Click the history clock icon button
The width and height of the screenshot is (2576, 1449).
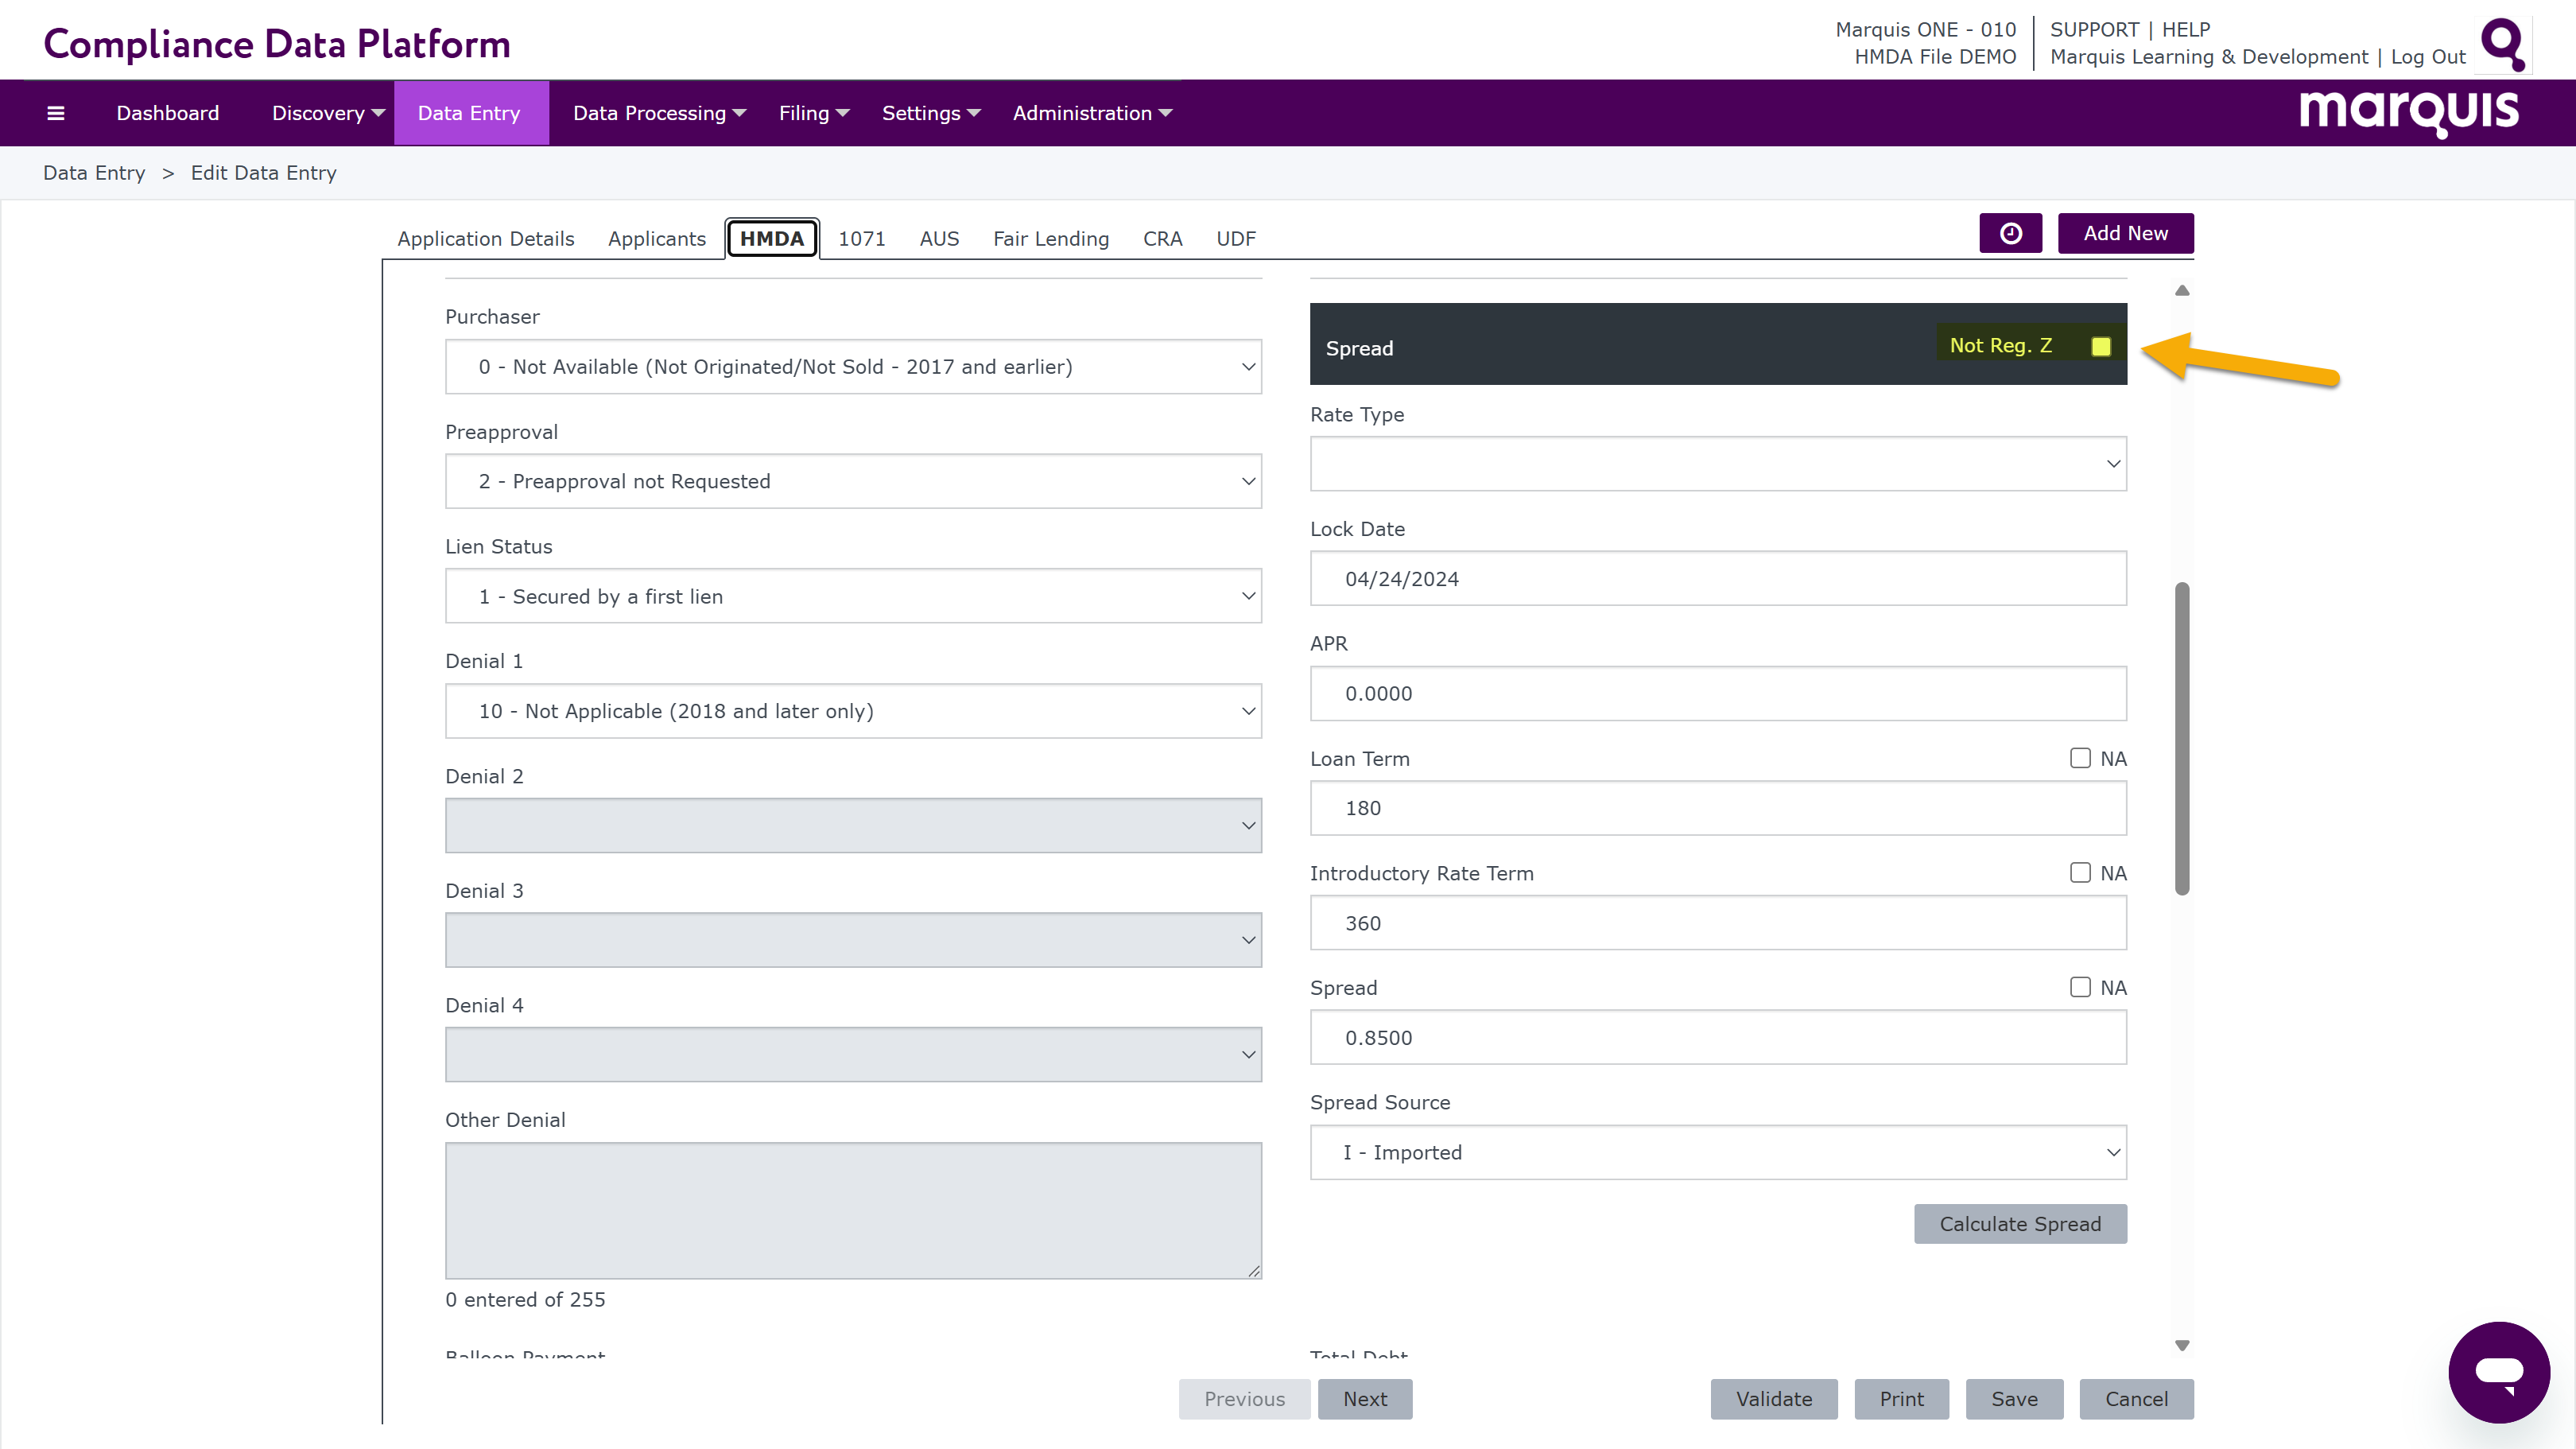(2010, 233)
